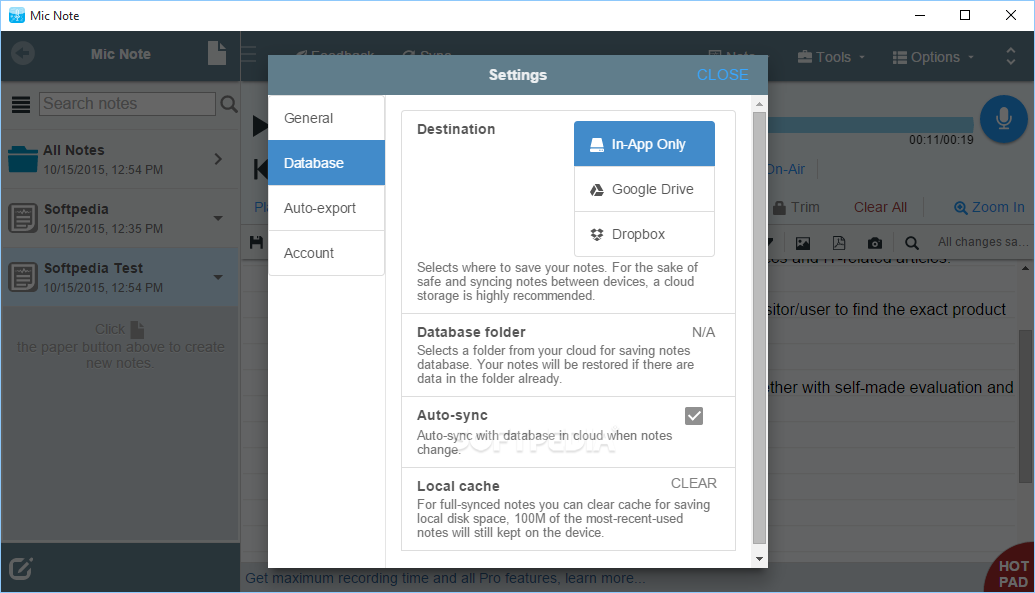This screenshot has width=1035, height=593.
Task: Focus the Search notes input field
Action: point(127,104)
